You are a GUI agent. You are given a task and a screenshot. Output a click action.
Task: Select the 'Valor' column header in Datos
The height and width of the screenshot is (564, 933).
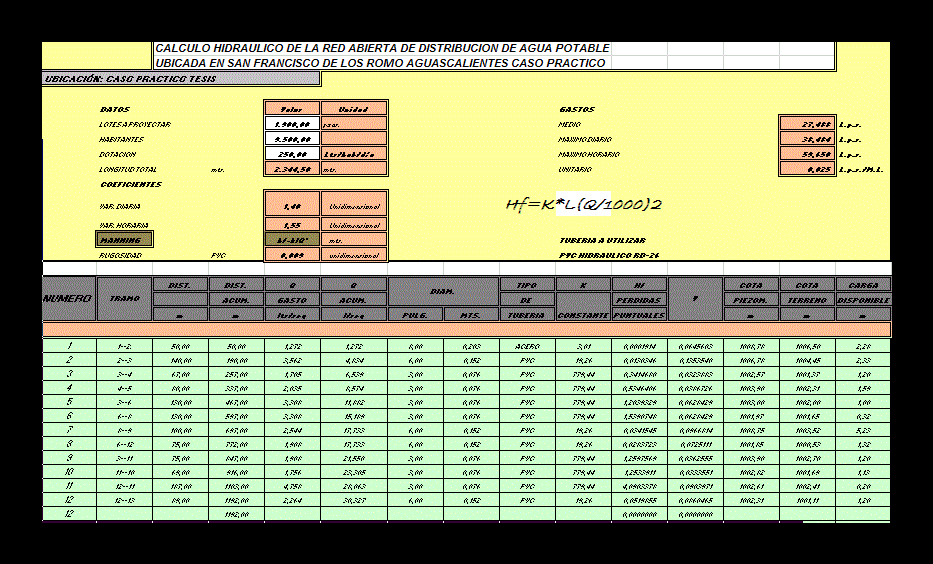292,108
